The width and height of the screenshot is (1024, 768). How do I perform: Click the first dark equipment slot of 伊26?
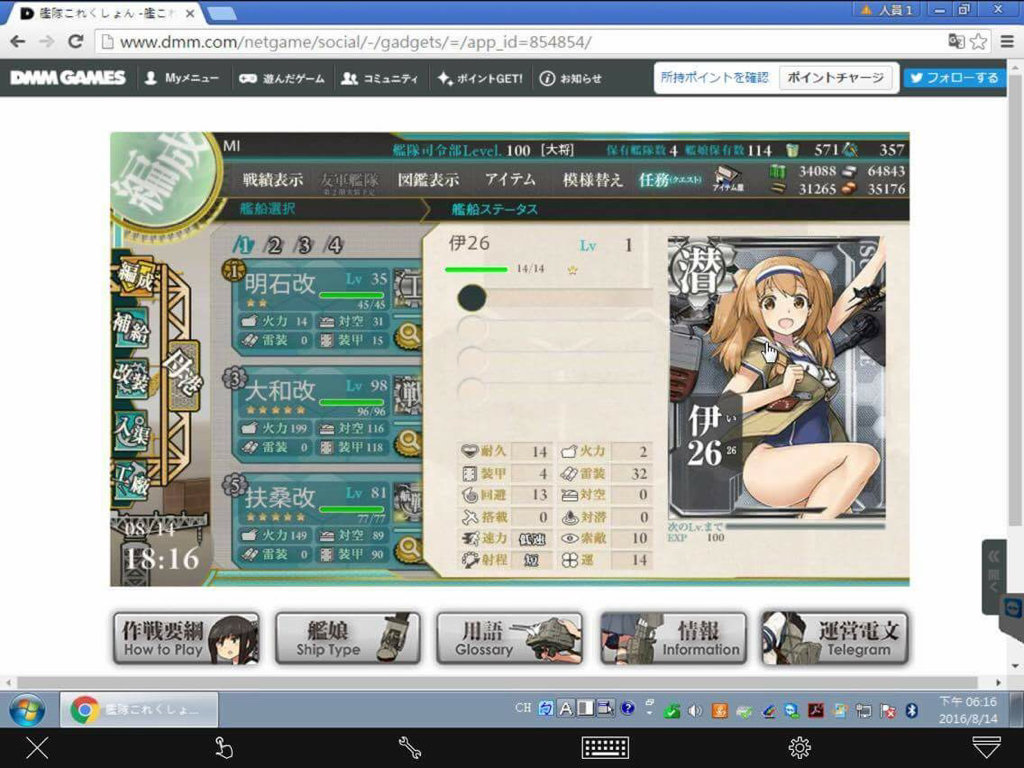coord(472,298)
